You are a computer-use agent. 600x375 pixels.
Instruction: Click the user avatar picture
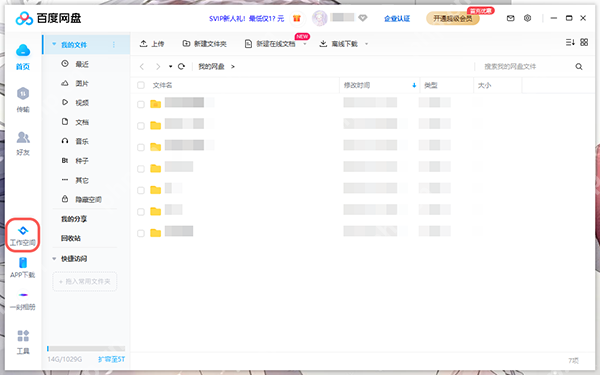click(320, 18)
